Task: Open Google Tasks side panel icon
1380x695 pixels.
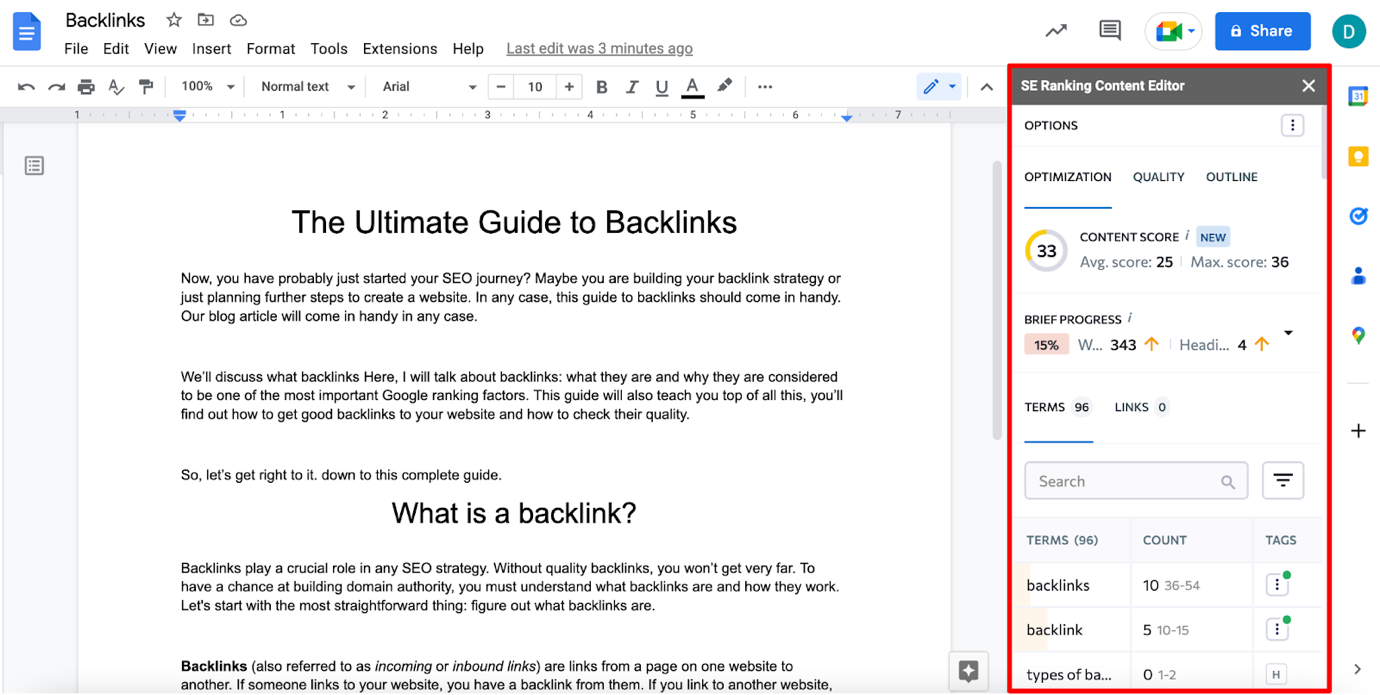Action: point(1358,216)
